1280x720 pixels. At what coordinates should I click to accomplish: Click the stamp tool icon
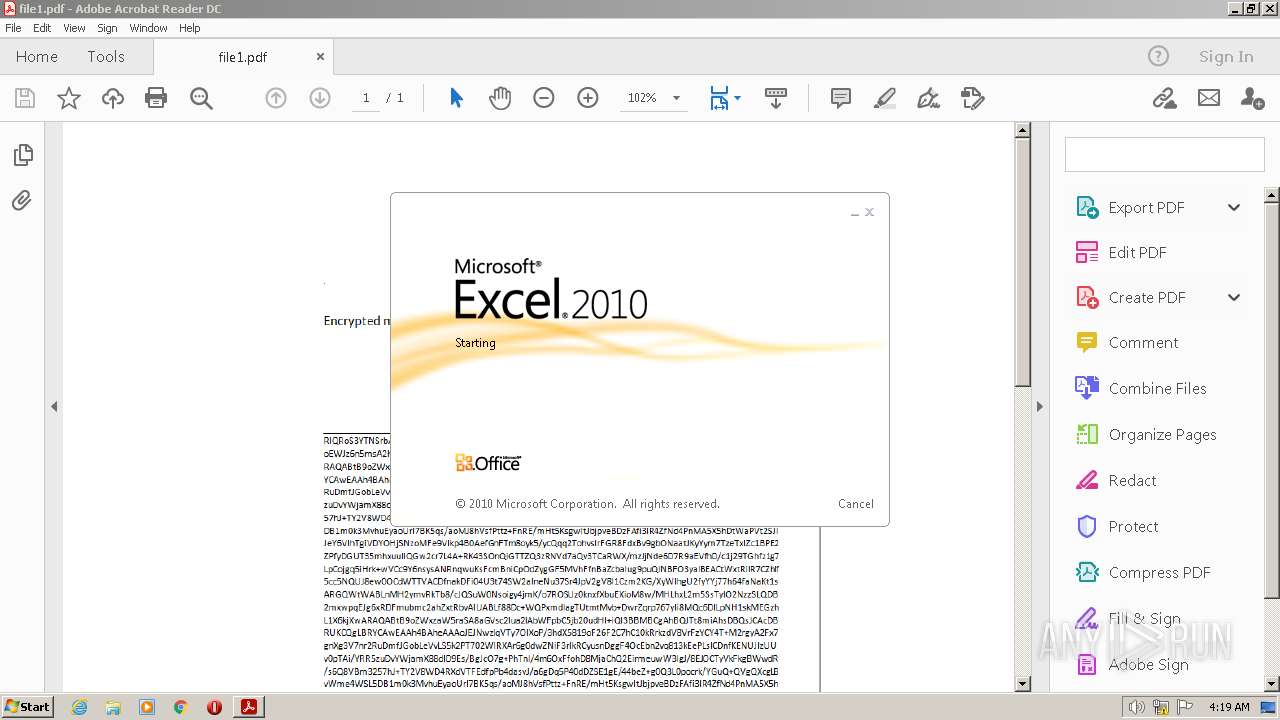[972, 98]
